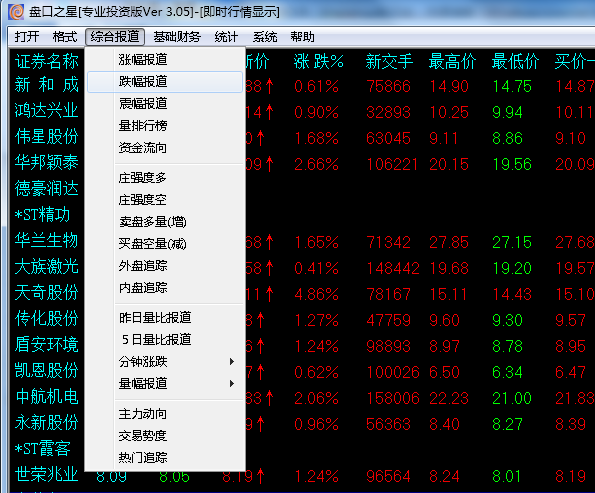Open 外盘追踪 from menu
This screenshot has width=595, height=493.
coord(165,266)
